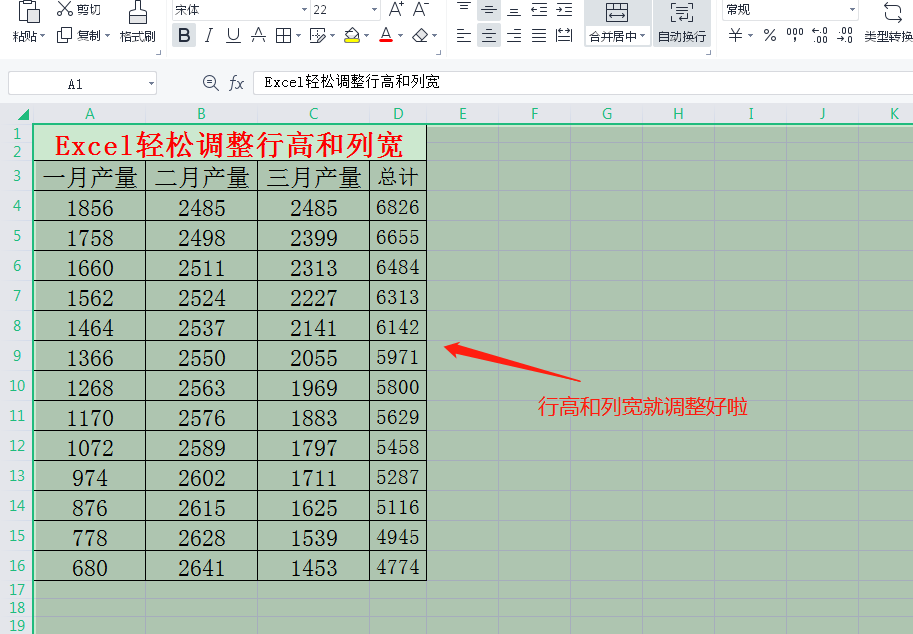Align text right

coord(514,36)
